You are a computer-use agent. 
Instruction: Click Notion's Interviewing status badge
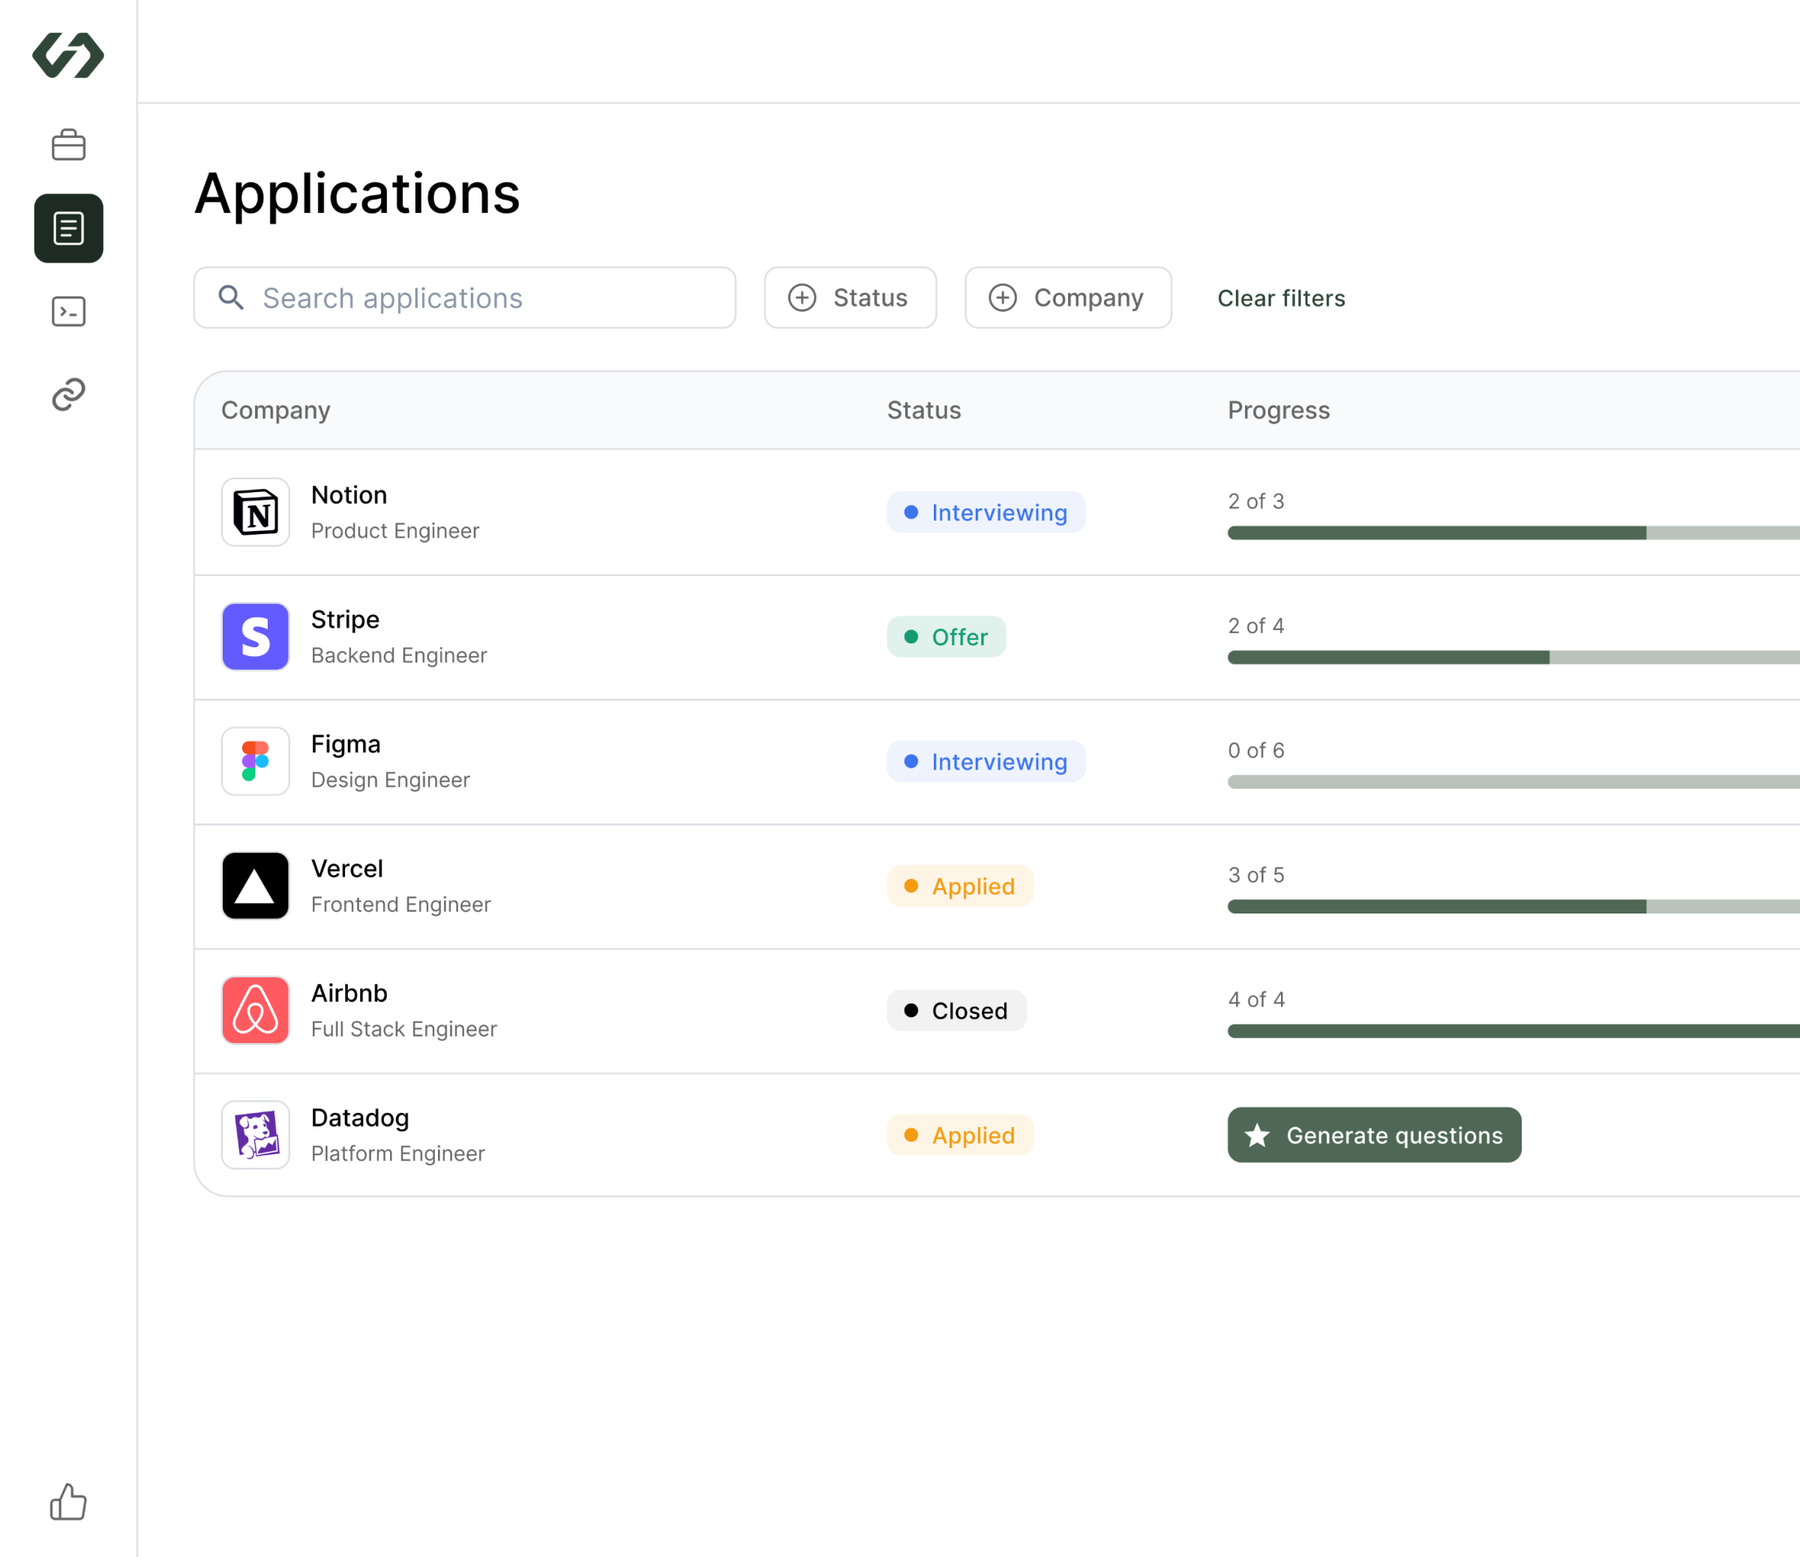point(986,512)
